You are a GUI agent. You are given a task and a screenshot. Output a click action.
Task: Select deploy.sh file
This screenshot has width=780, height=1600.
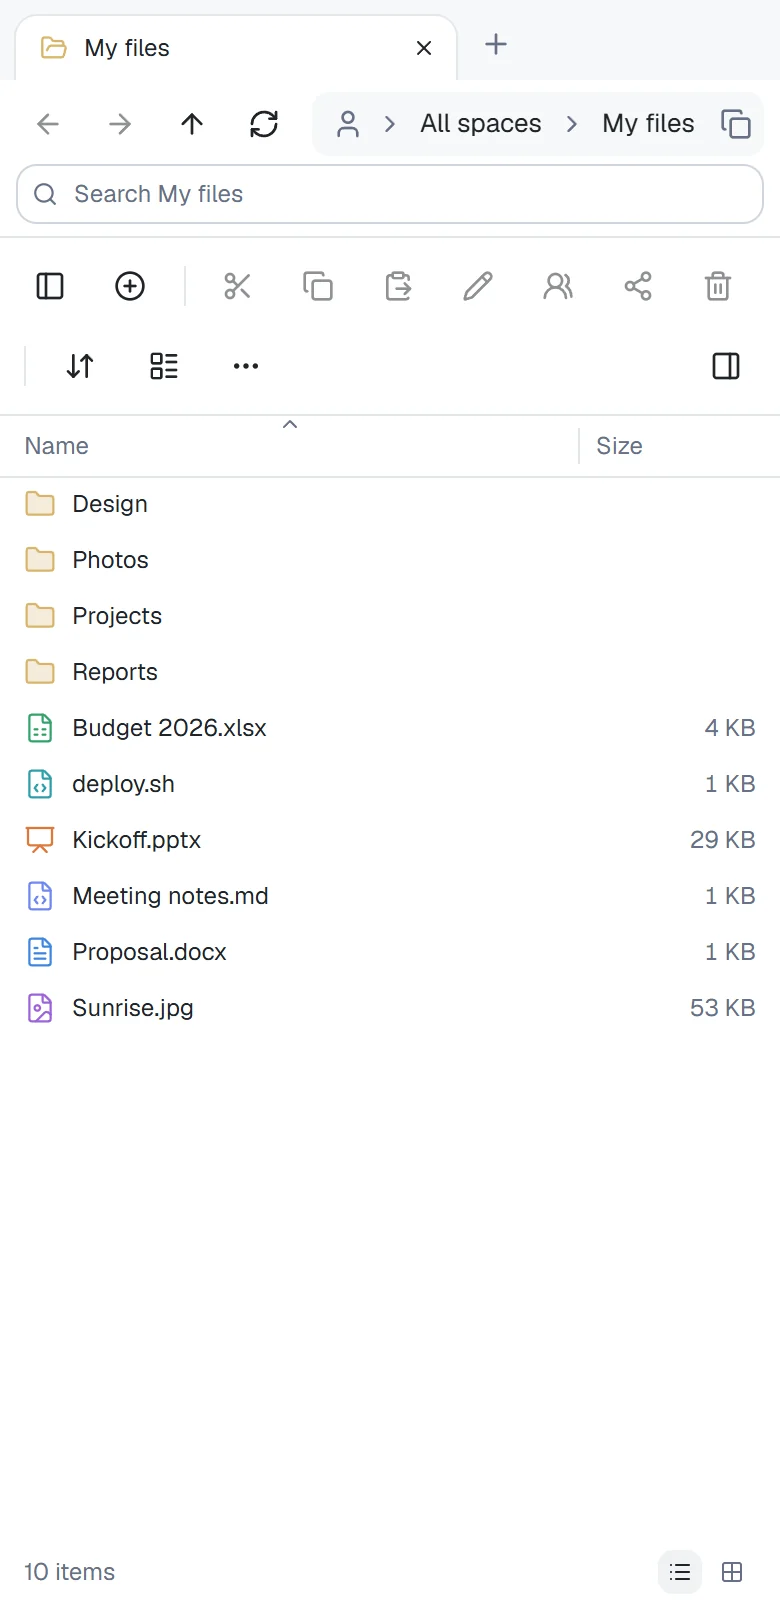click(390, 784)
